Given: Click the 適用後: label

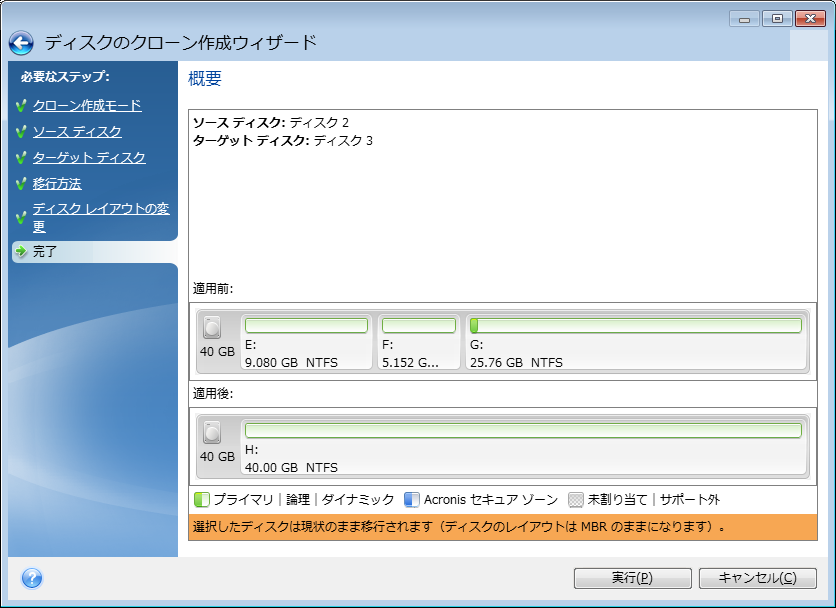Looking at the screenshot, I should tap(213, 394).
